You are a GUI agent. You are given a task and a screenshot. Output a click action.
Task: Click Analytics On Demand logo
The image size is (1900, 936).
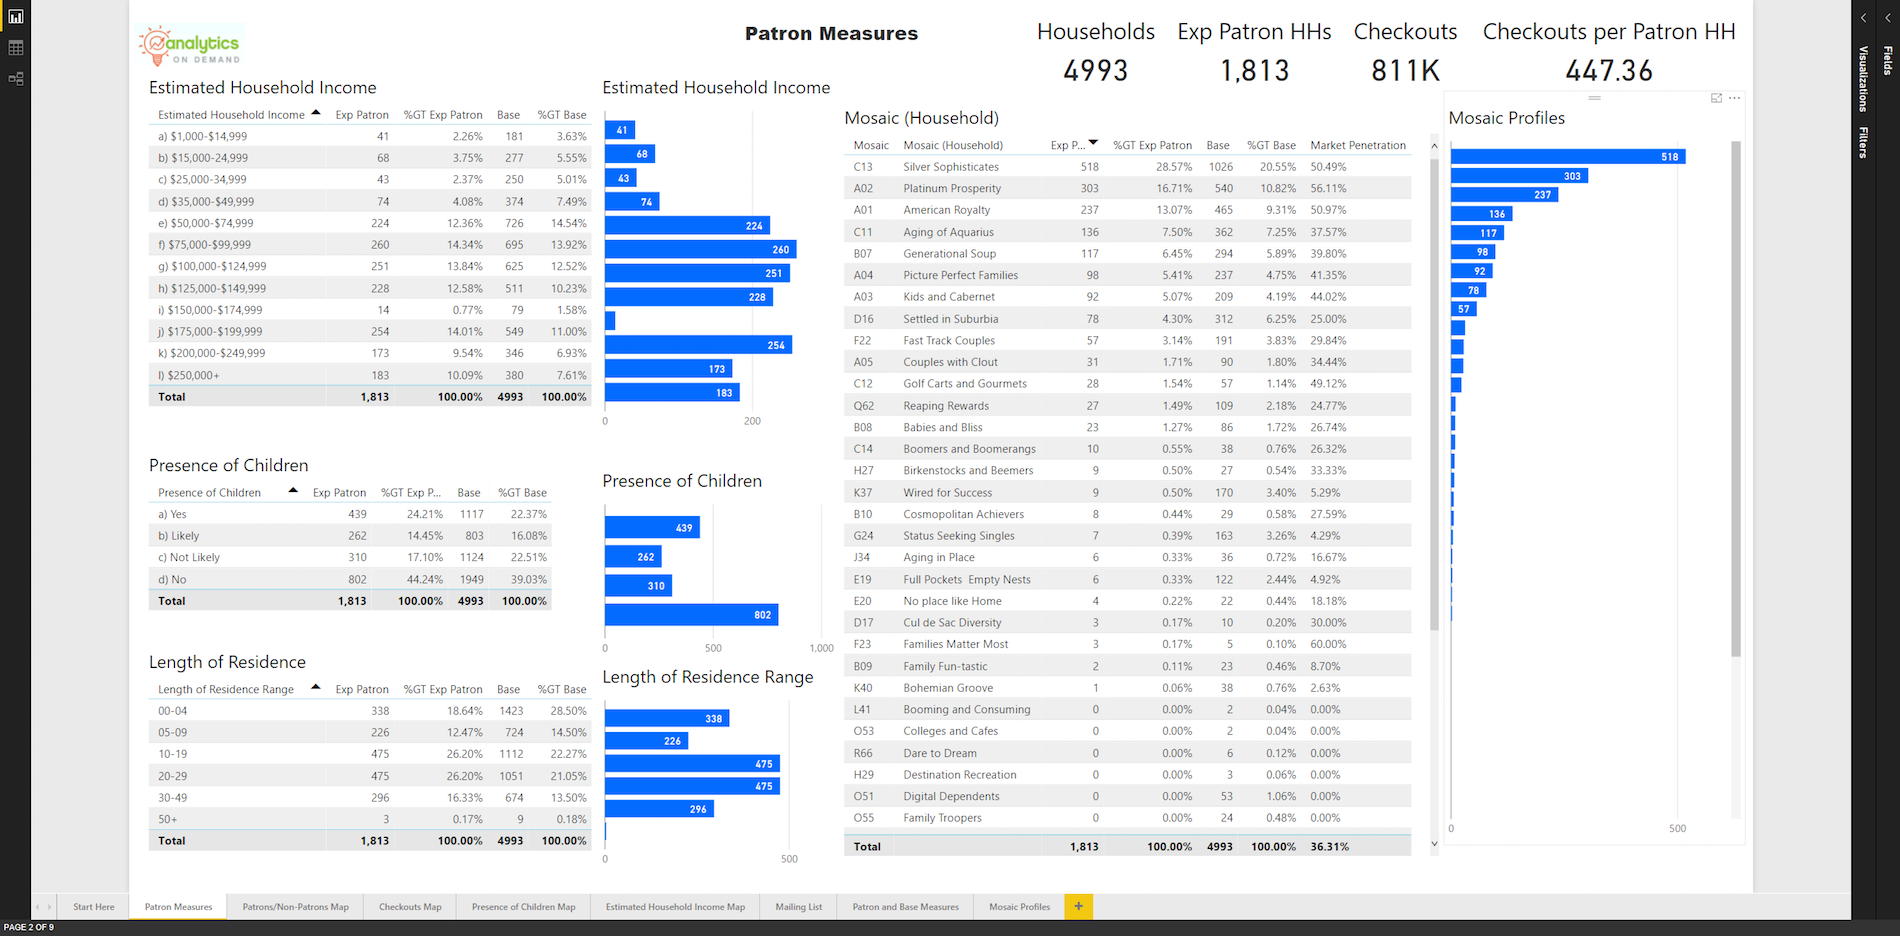[190, 45]
